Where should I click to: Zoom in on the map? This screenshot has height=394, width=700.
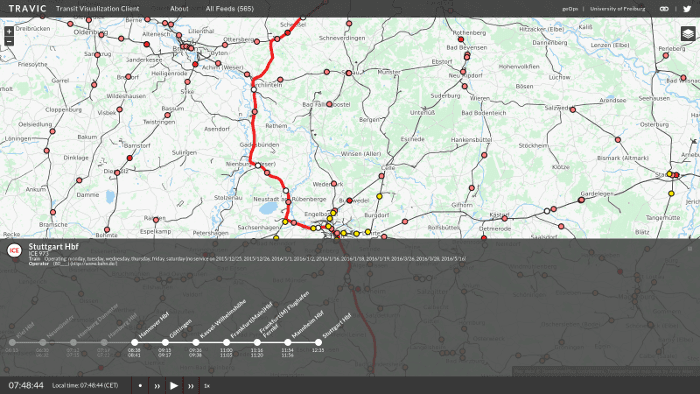coord(9,31)
